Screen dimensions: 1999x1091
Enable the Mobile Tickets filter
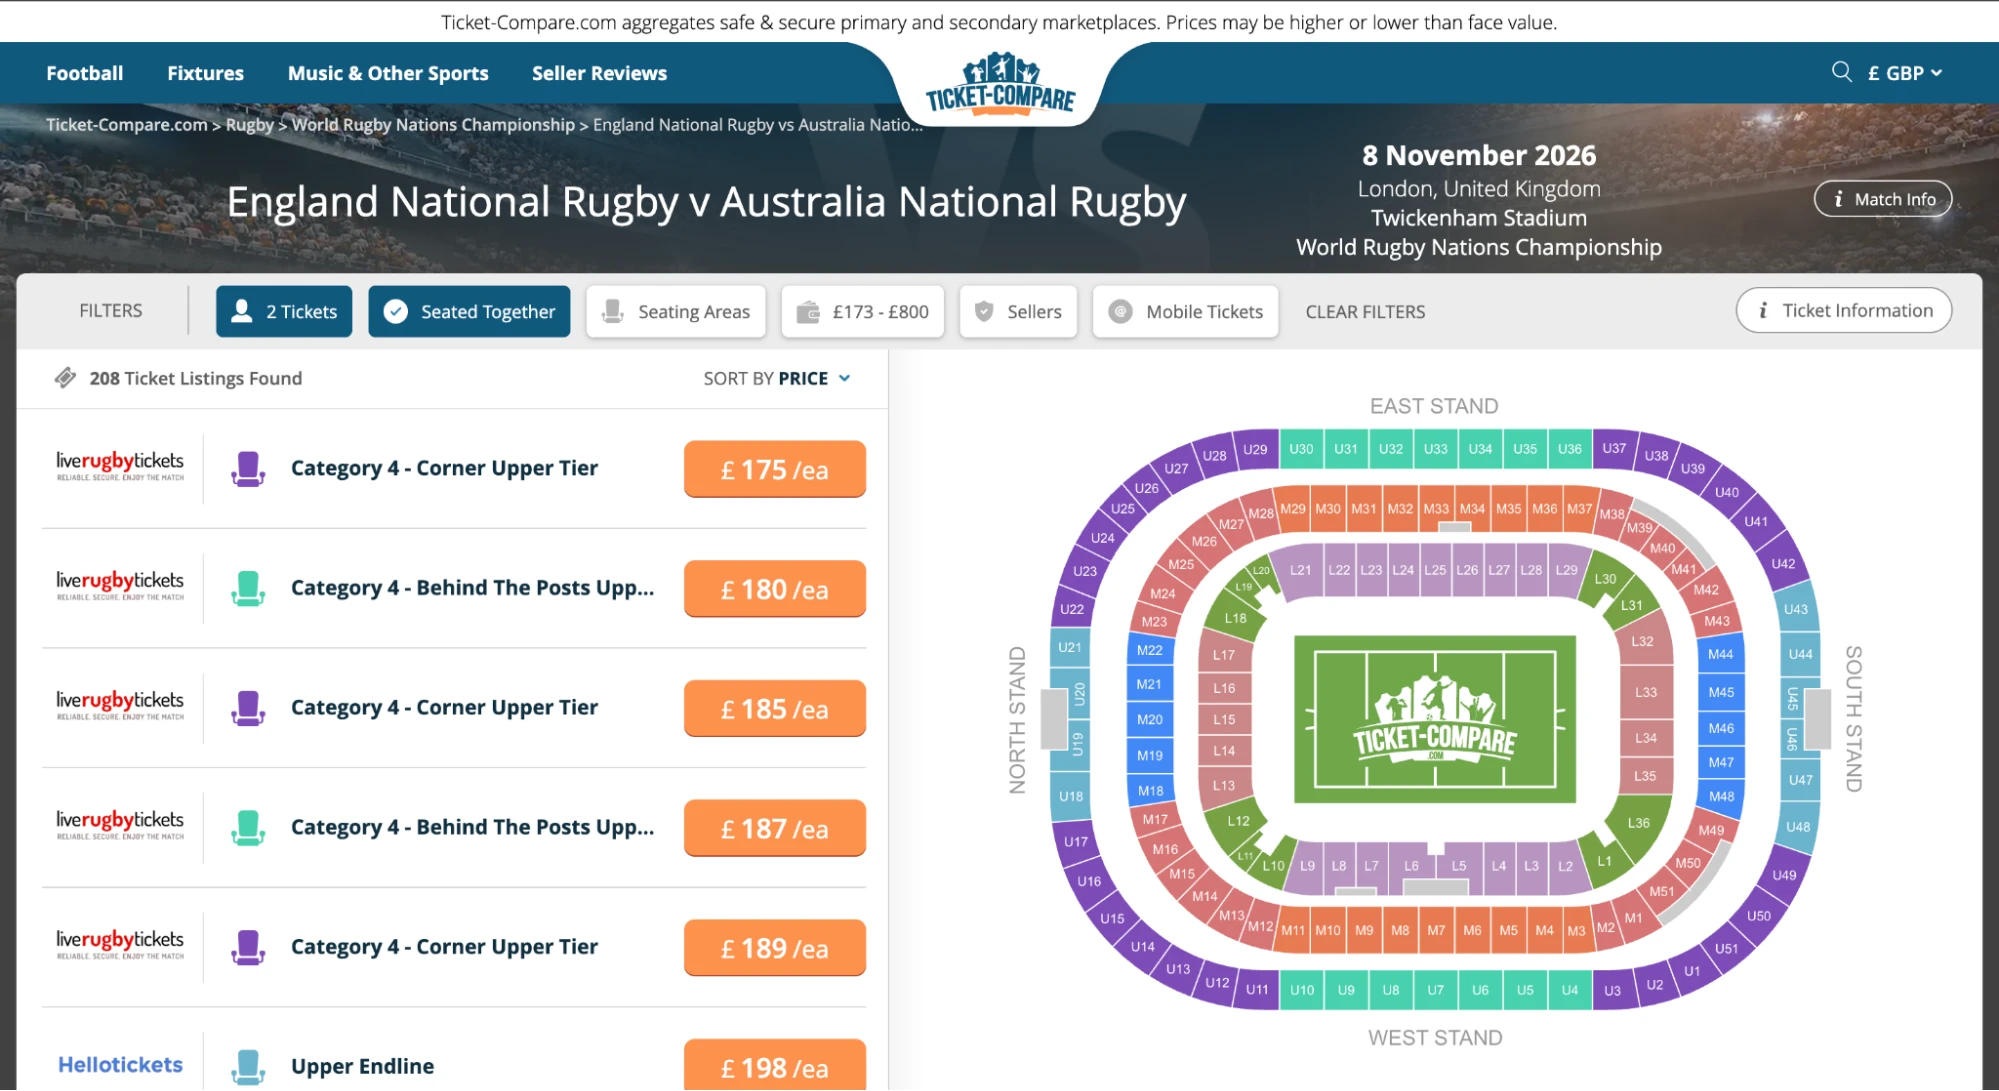click(1185, 311)
